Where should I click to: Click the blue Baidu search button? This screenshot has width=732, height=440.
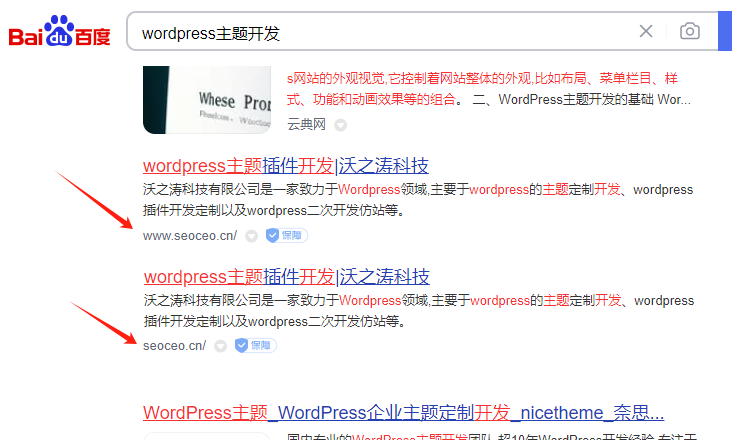[725, 31]
